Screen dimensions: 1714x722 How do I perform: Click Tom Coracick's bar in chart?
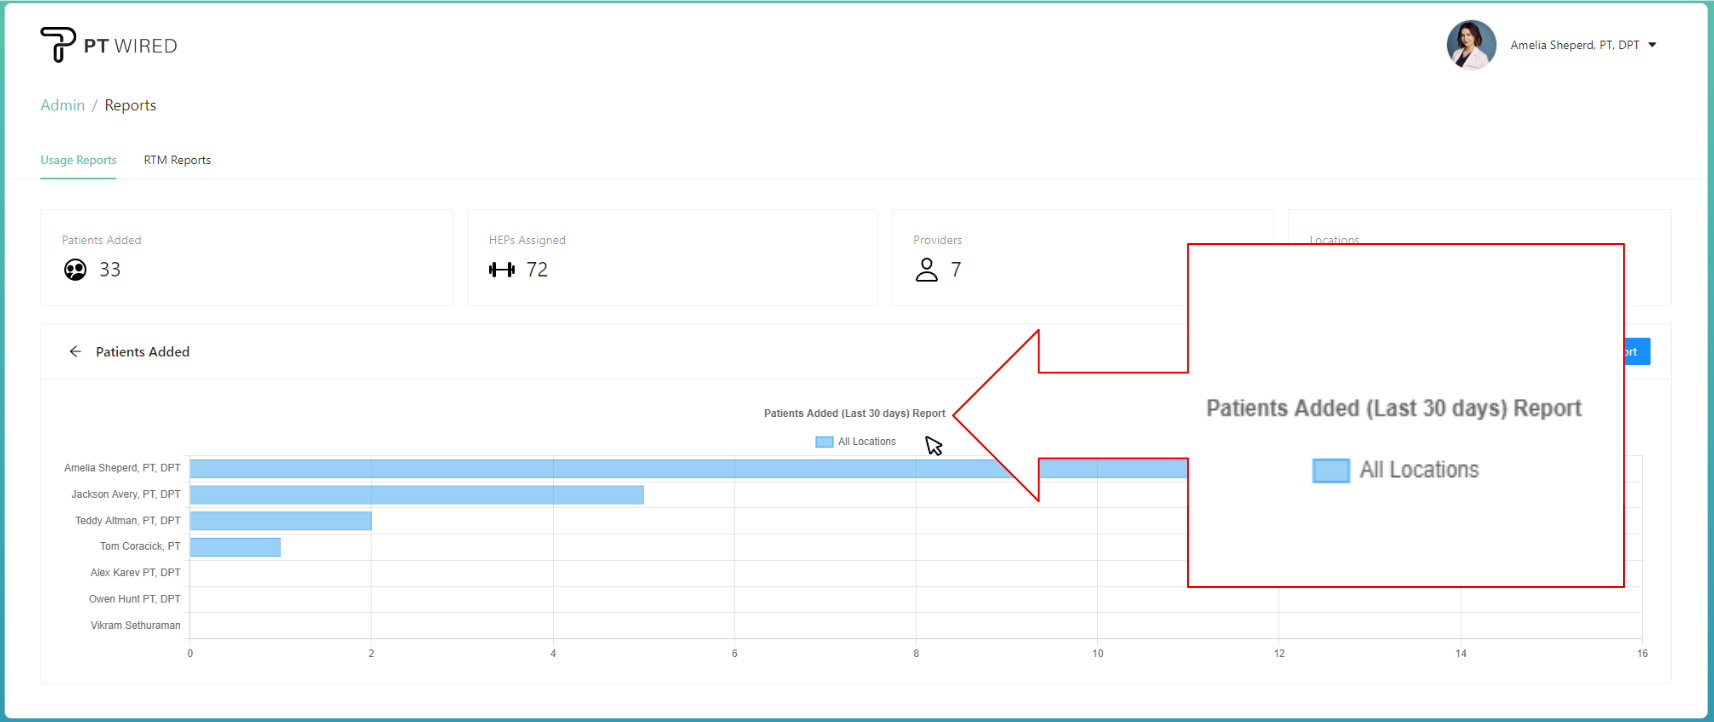tap(235, 547)
